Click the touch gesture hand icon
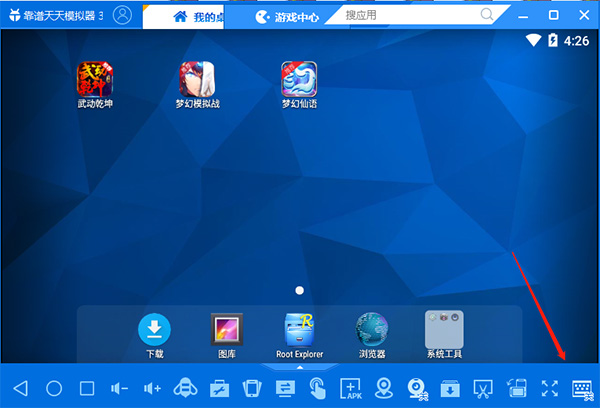 pos(318,388)
